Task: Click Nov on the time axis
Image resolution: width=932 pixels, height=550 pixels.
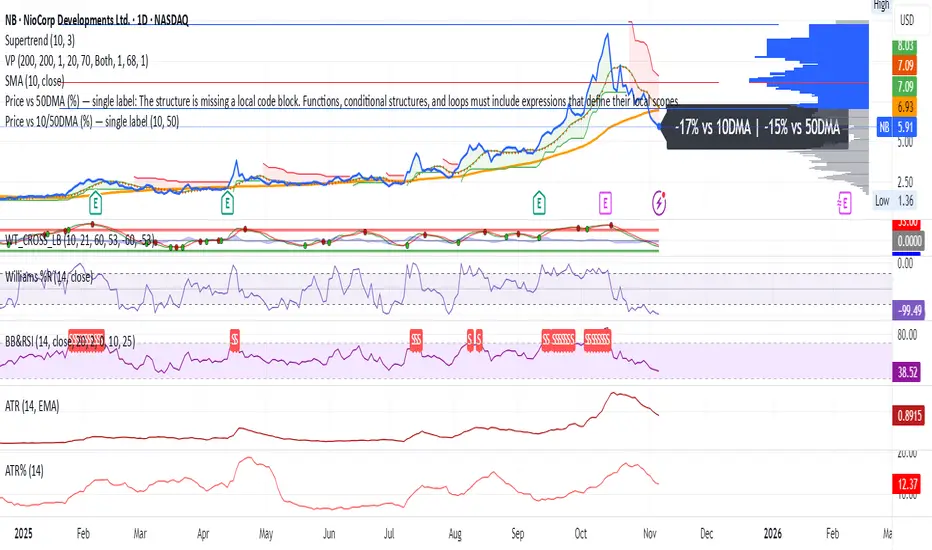Action: point(650,533)
